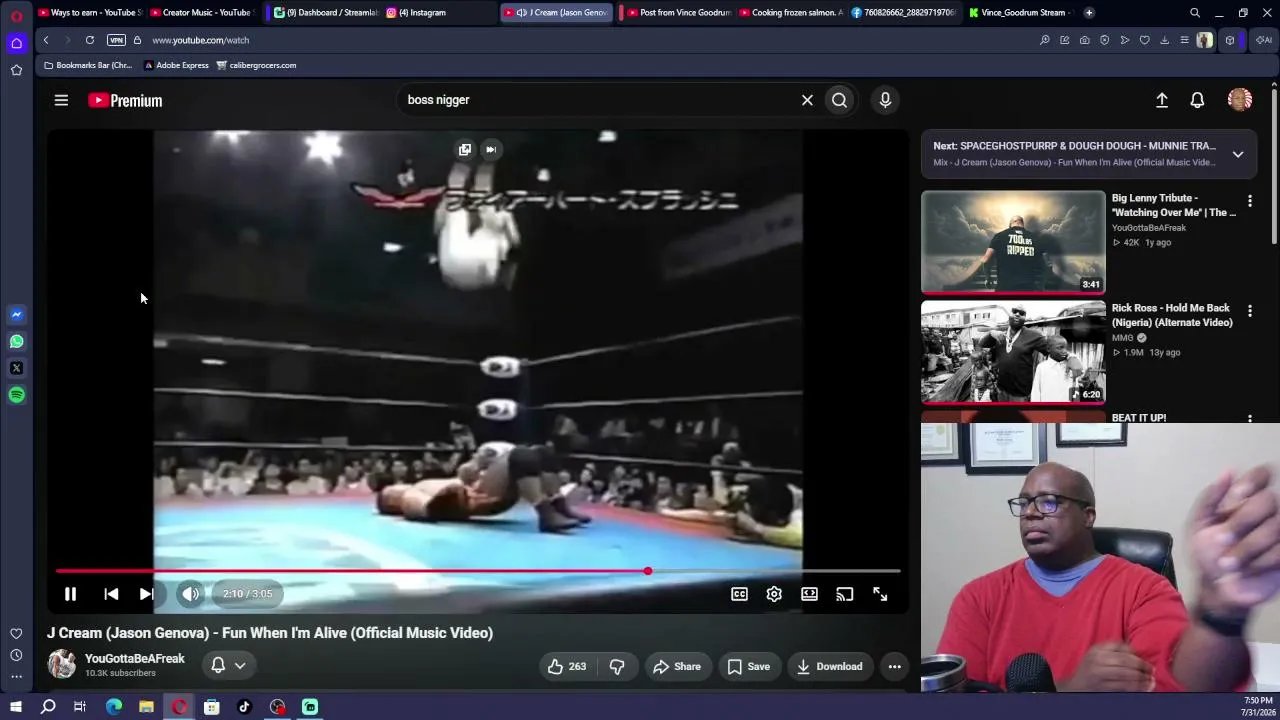Viewport: 1280px width, 720px height.
Task: Switch to Post from Vince Goodrum tab
Action: (x=677, y=13)
